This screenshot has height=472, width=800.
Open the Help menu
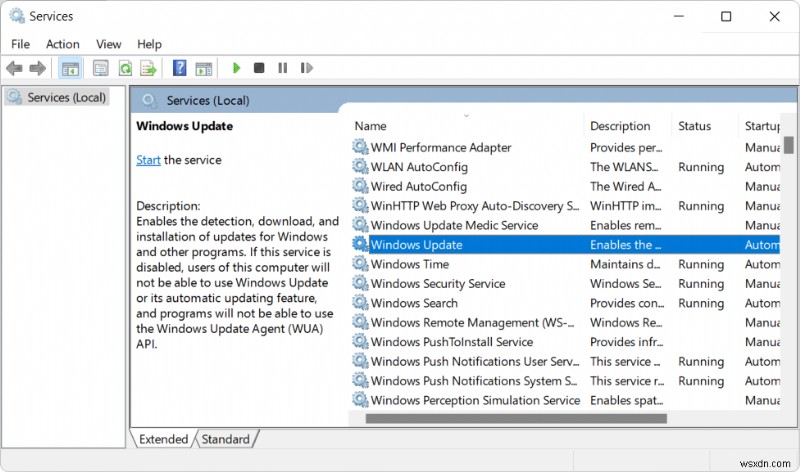(x=149, y=44)
